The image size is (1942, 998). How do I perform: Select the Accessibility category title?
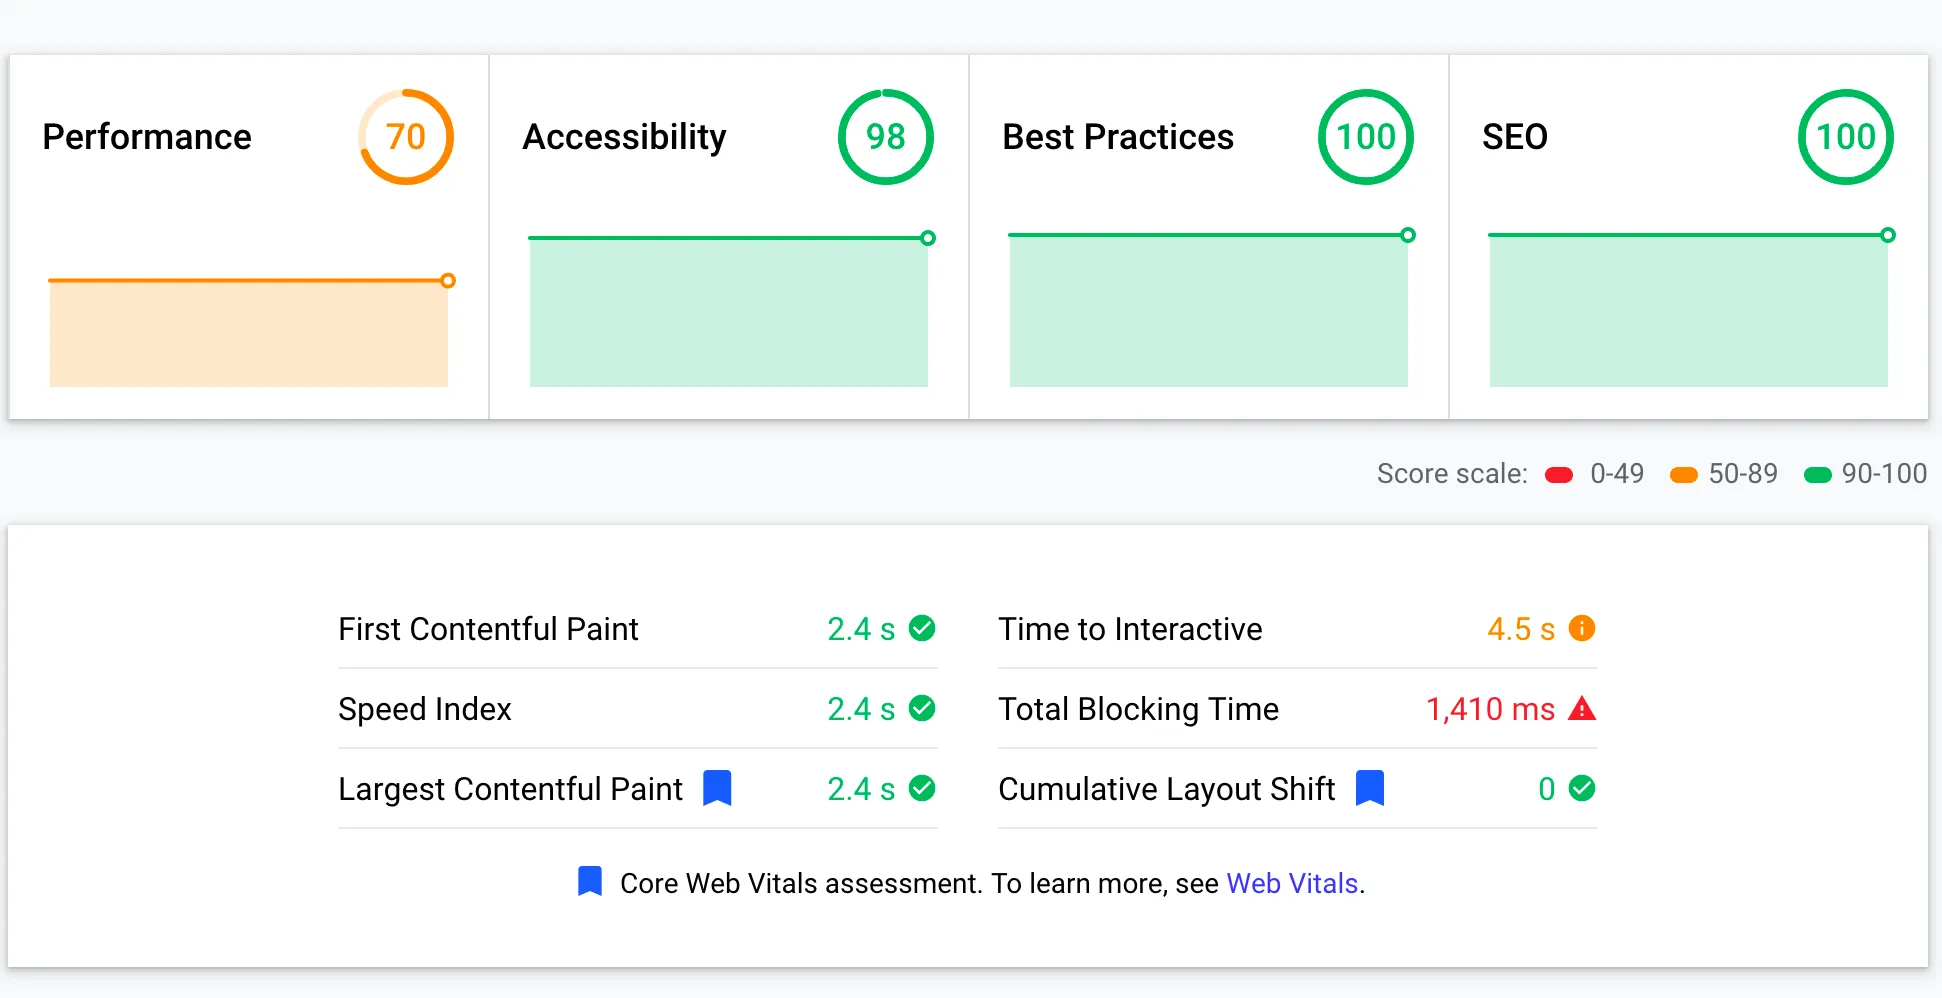click(624, 137)
